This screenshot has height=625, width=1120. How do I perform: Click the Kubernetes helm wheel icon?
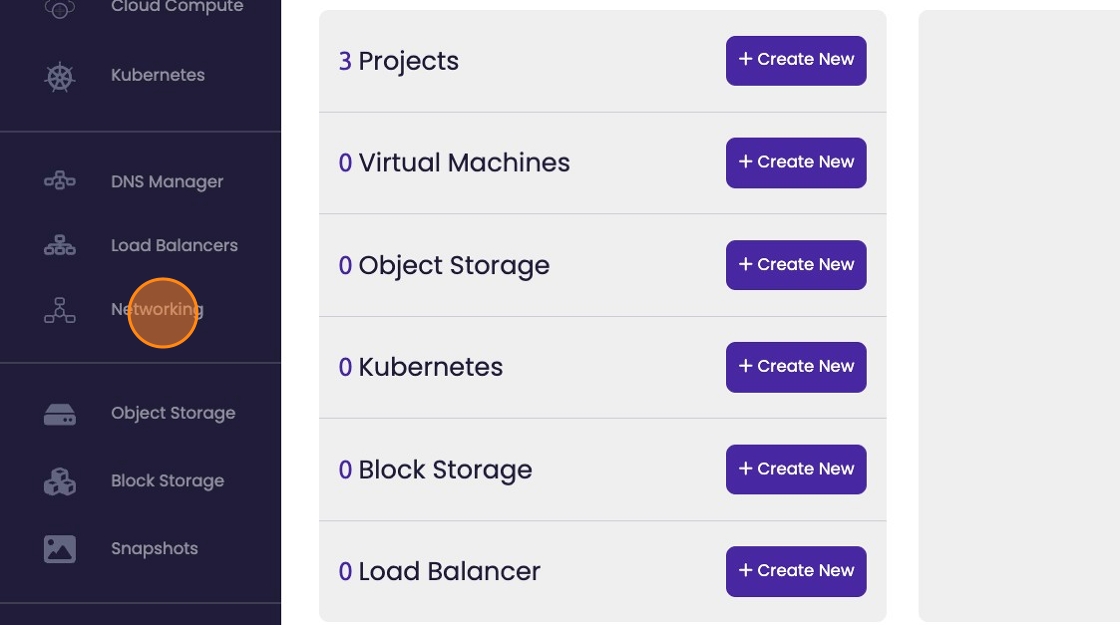(x=60, y=77)
